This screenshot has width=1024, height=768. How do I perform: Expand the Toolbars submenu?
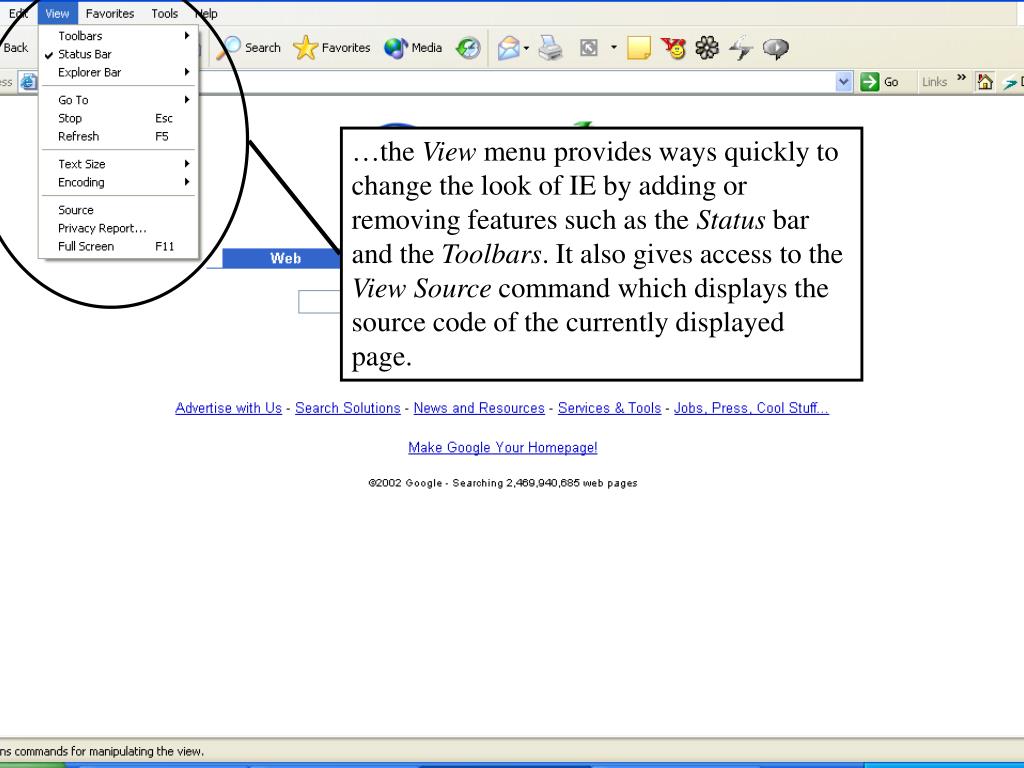click(x=118, y=36)
